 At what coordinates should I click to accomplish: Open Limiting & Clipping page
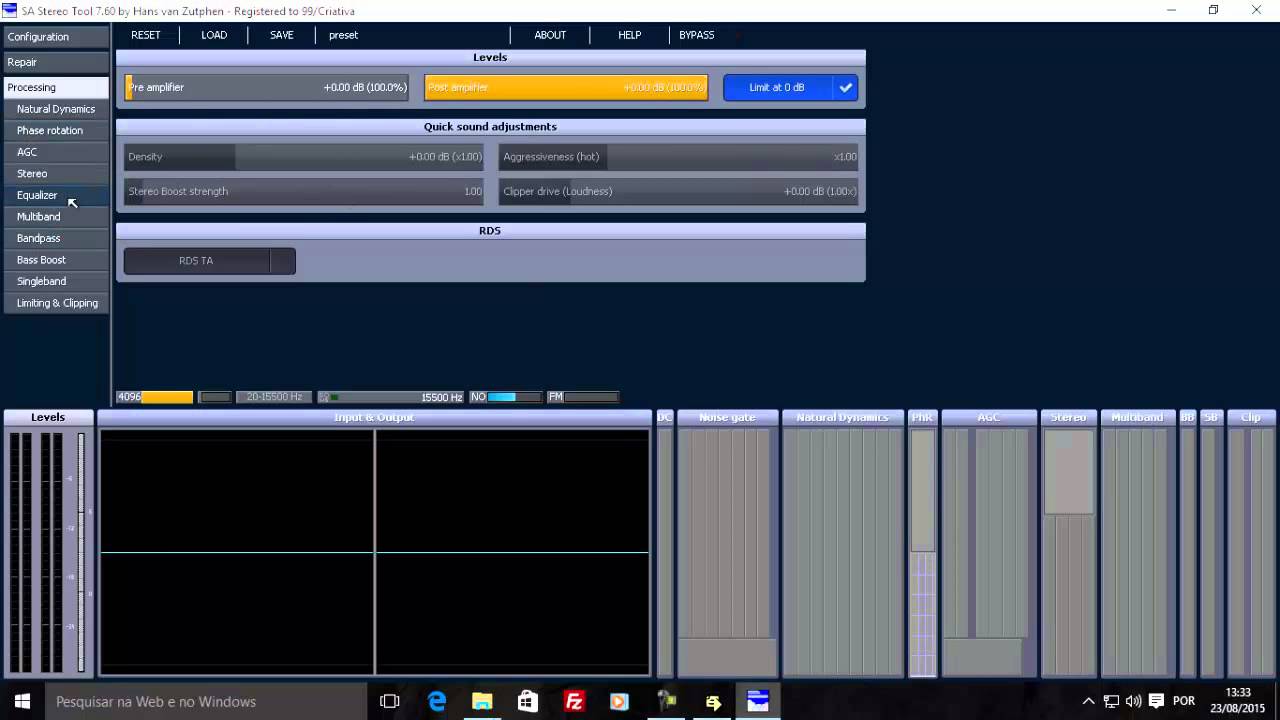click(56, 303)
